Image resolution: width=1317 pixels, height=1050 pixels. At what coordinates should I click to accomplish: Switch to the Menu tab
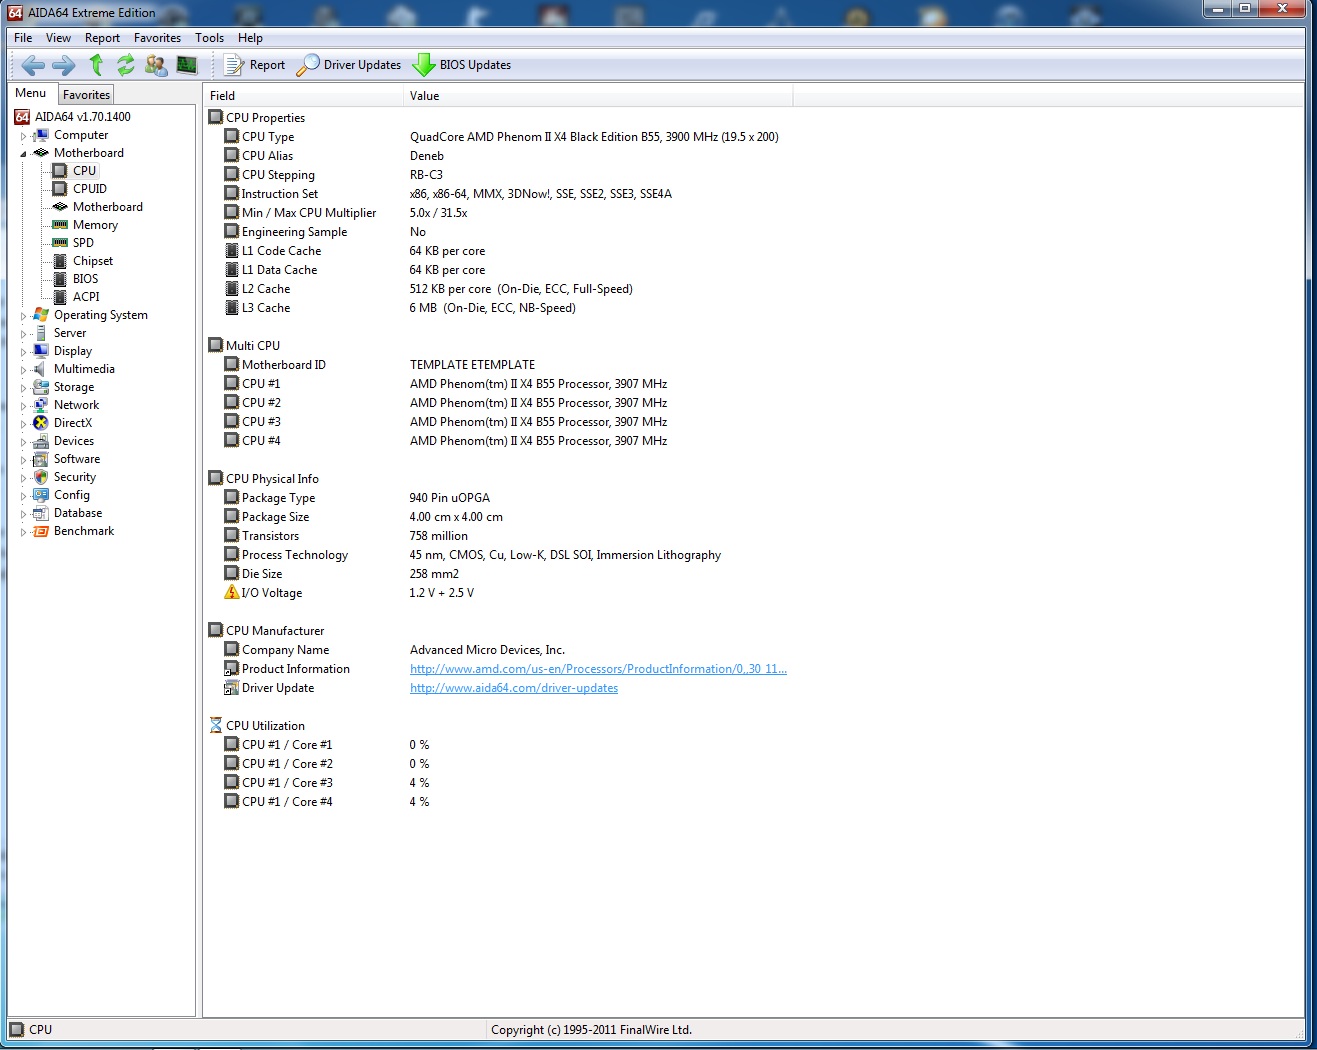tap(30, 94)
